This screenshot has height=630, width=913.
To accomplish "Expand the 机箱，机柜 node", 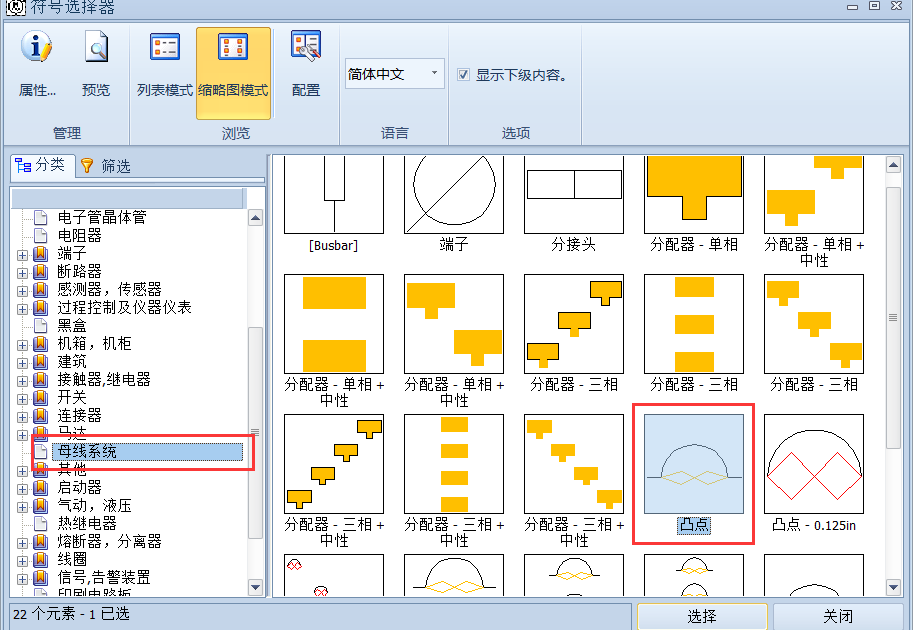I will tap(22, 345).
